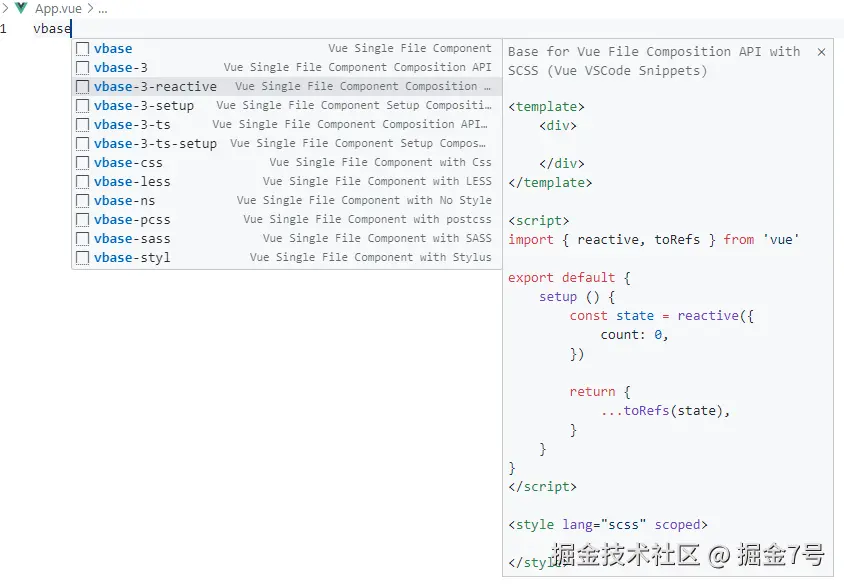Image resolution: width=844 pixels, height=587 pixels.
Task: Click the snippet icon beside vbase-3-ts-setup
Action: [x=82, y=144]
